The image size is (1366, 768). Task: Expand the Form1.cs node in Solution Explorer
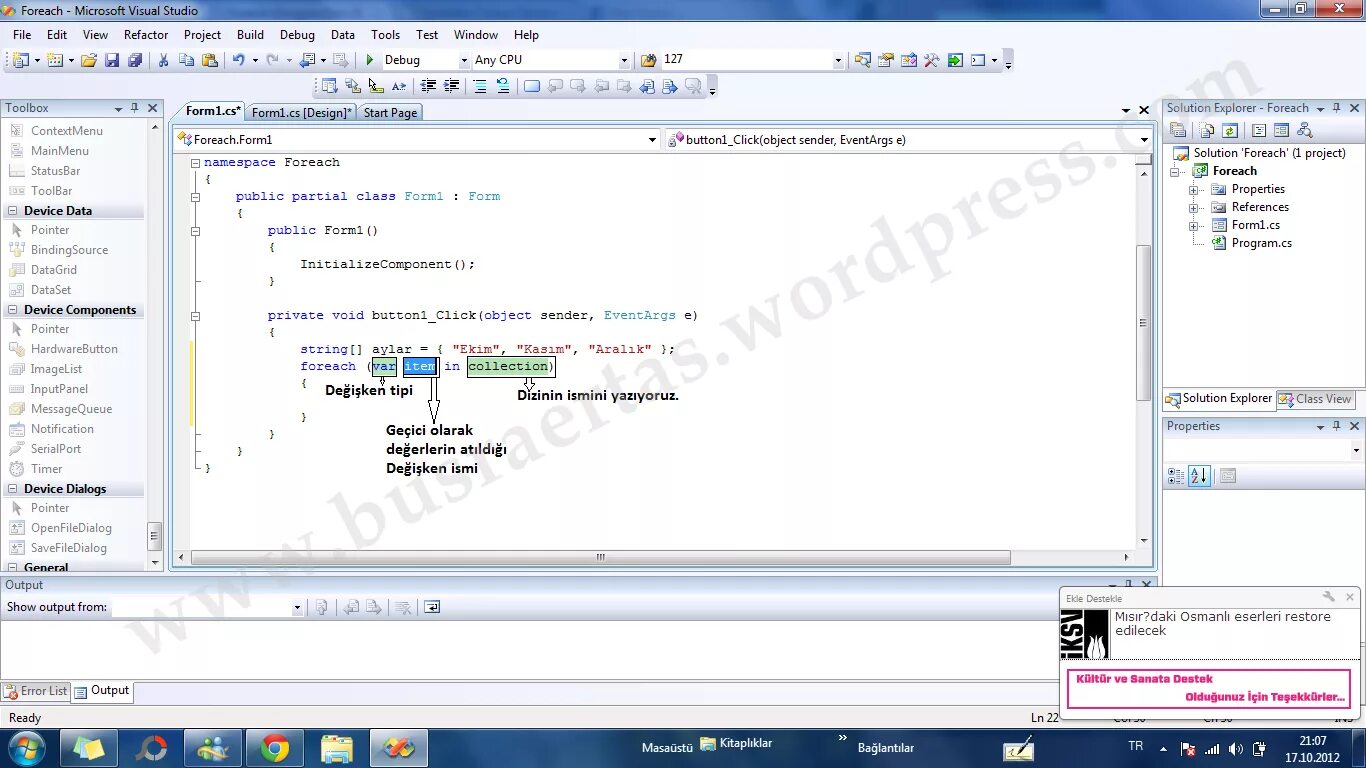1193,225
